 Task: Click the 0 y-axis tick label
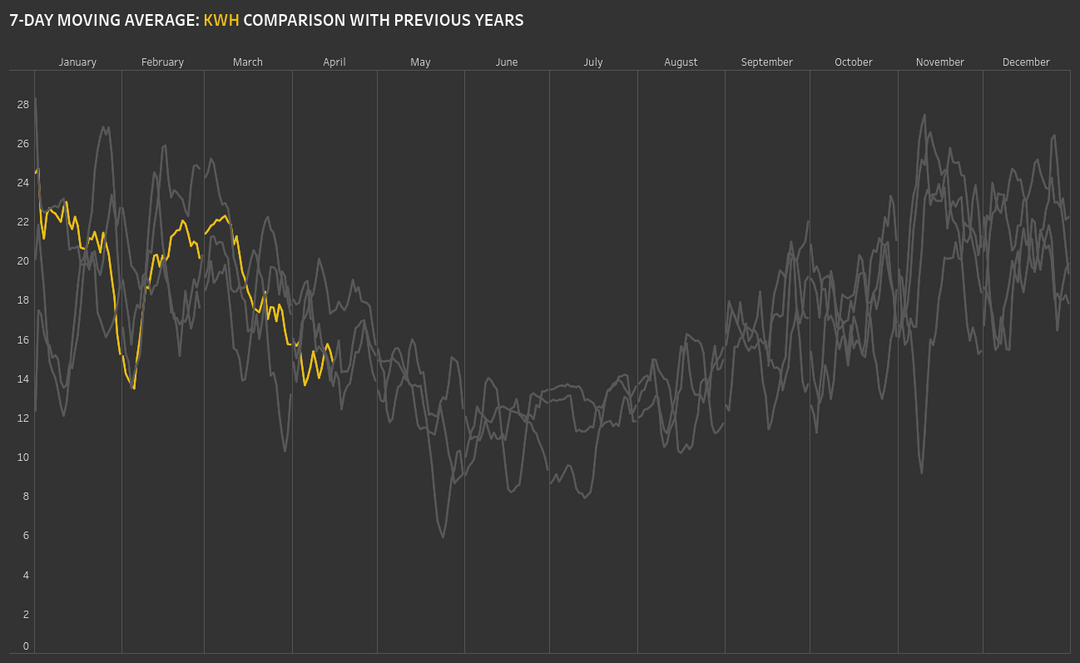tap(25, 646)
